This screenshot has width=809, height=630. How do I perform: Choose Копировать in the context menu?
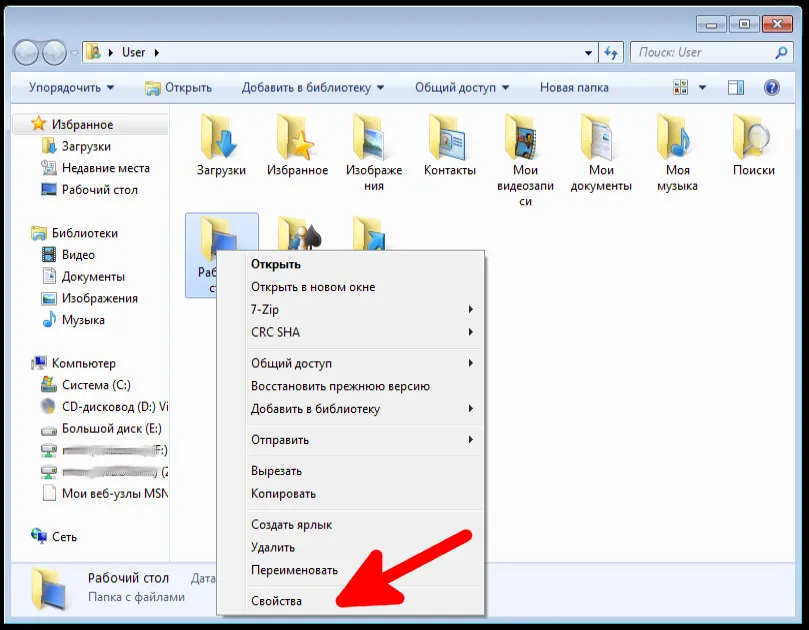(364, 493)
